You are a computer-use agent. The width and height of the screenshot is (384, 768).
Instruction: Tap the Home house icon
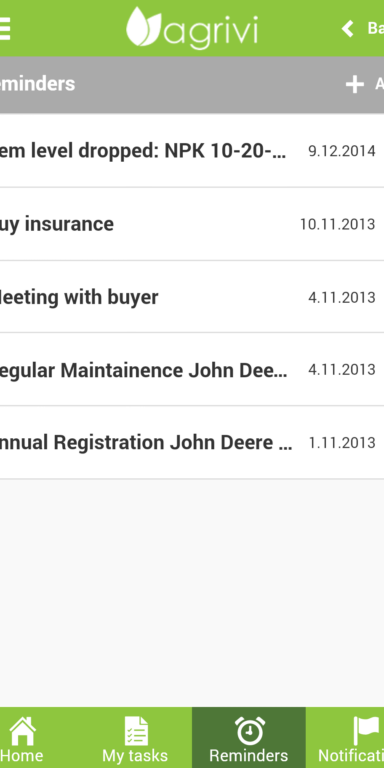pyautogui.click(x=23, y=731)
